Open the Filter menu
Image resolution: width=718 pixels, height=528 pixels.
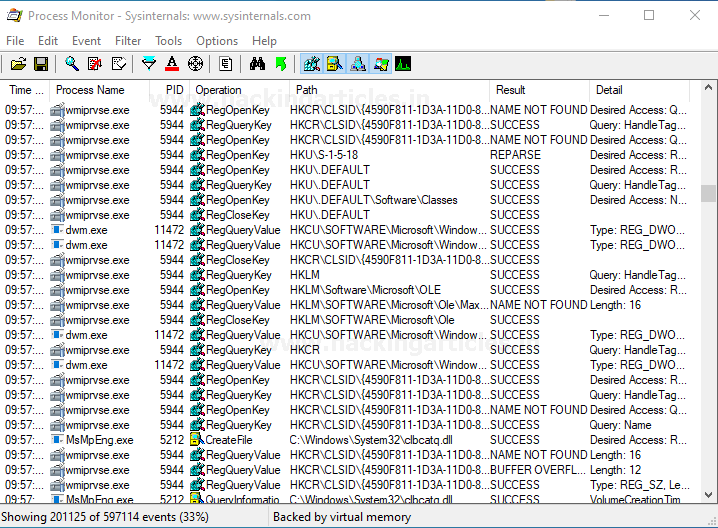(x=128, y=41)
